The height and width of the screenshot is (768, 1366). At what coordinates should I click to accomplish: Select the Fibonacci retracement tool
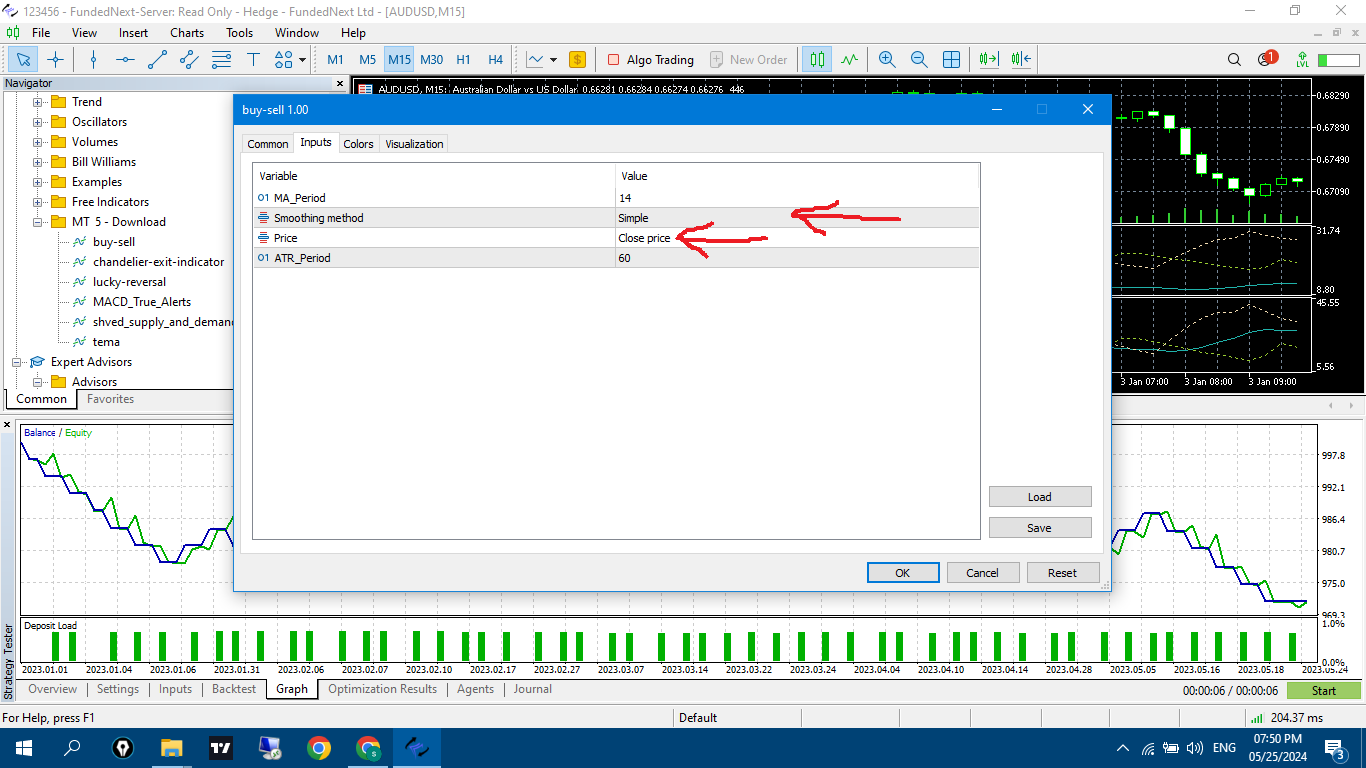[221, 59]
